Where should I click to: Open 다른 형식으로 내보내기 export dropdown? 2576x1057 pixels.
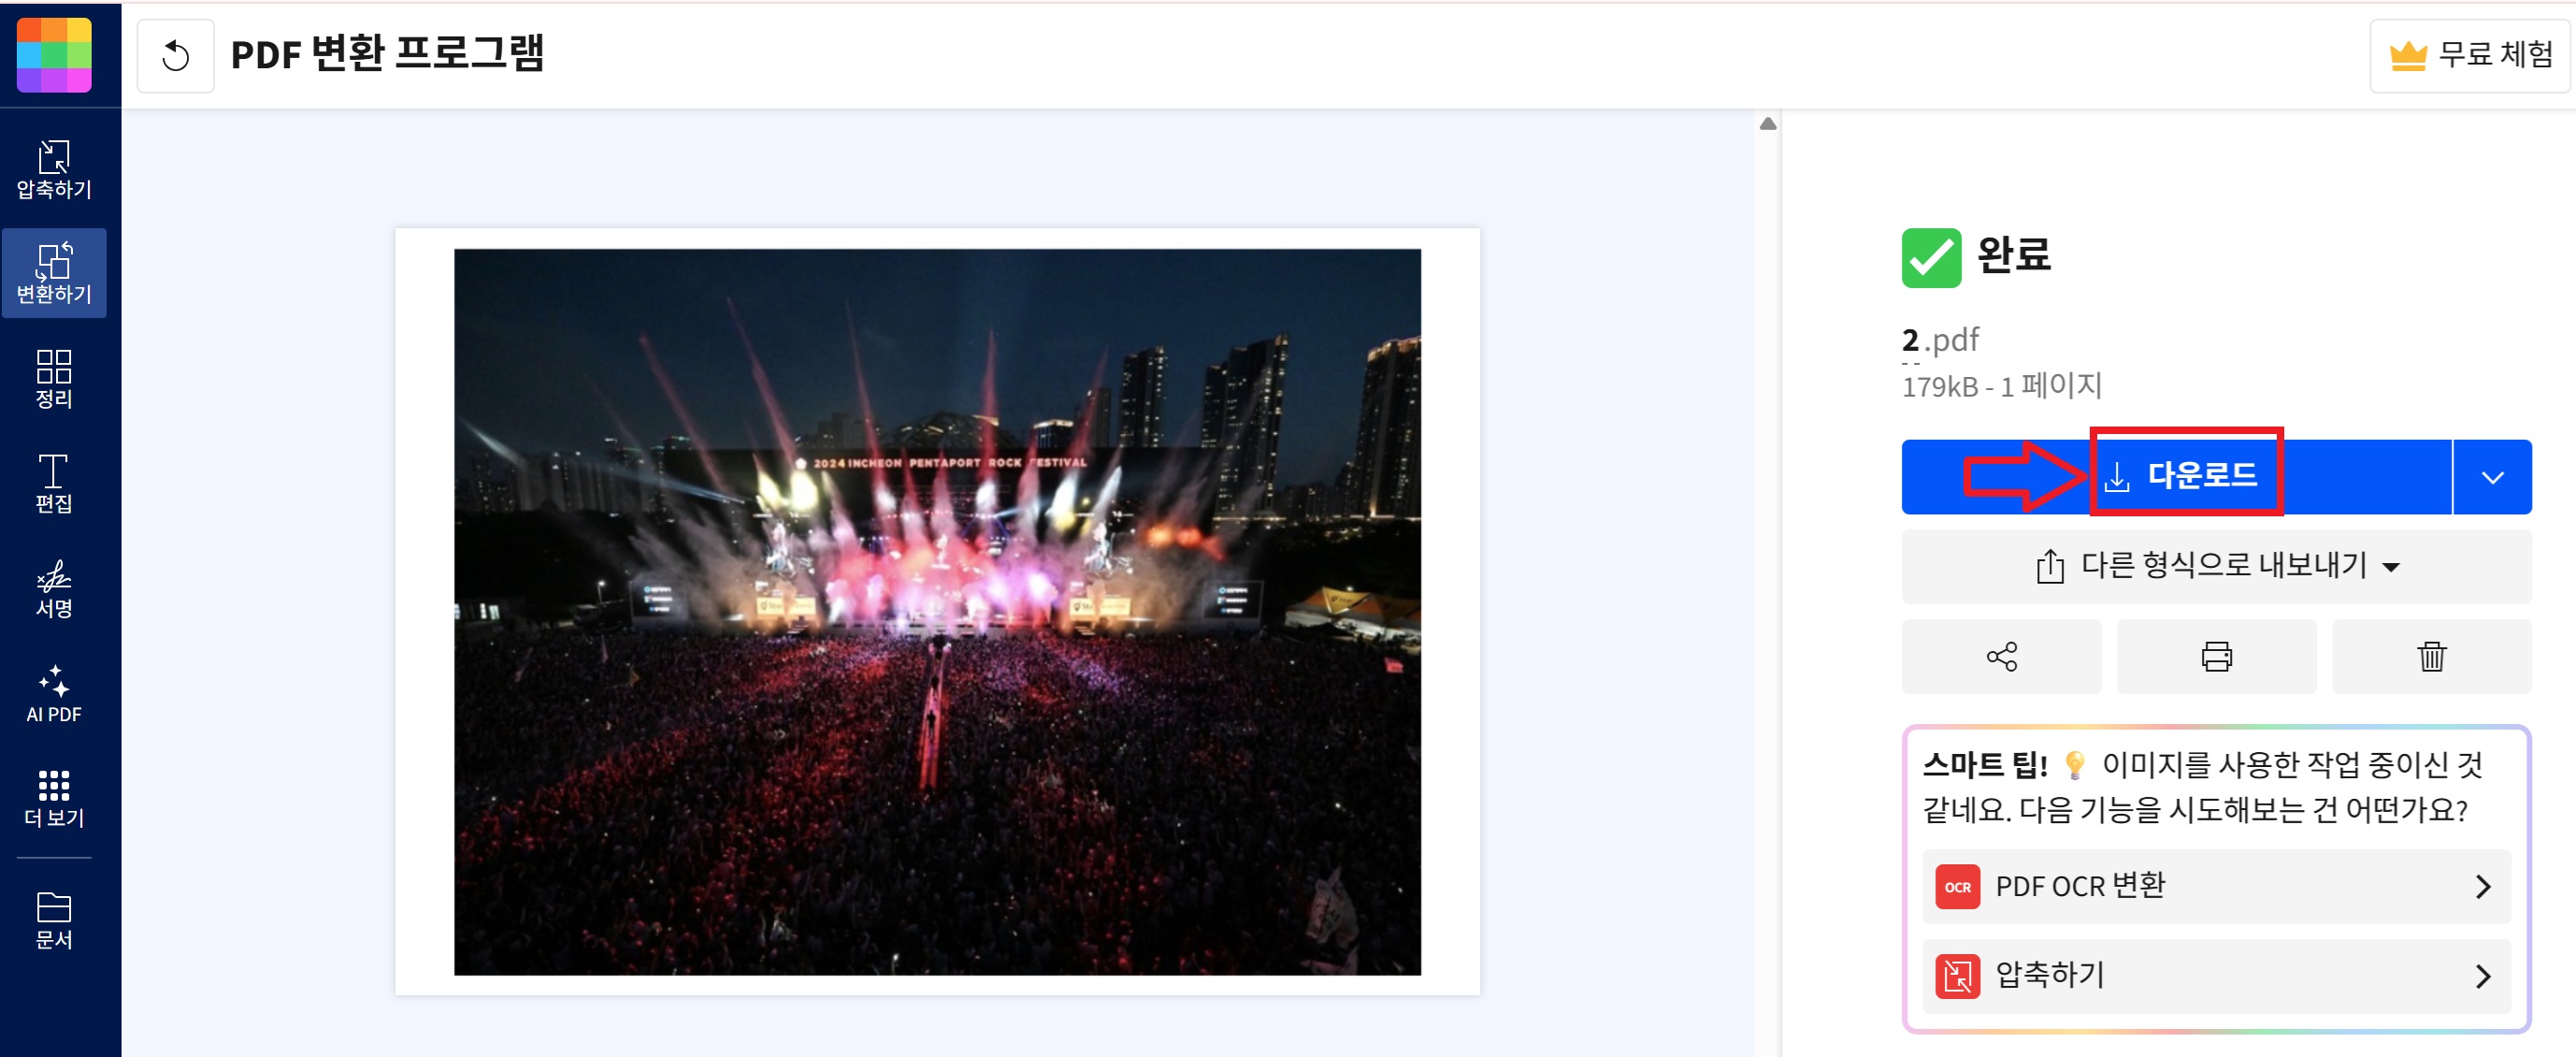click(2216, 566)
